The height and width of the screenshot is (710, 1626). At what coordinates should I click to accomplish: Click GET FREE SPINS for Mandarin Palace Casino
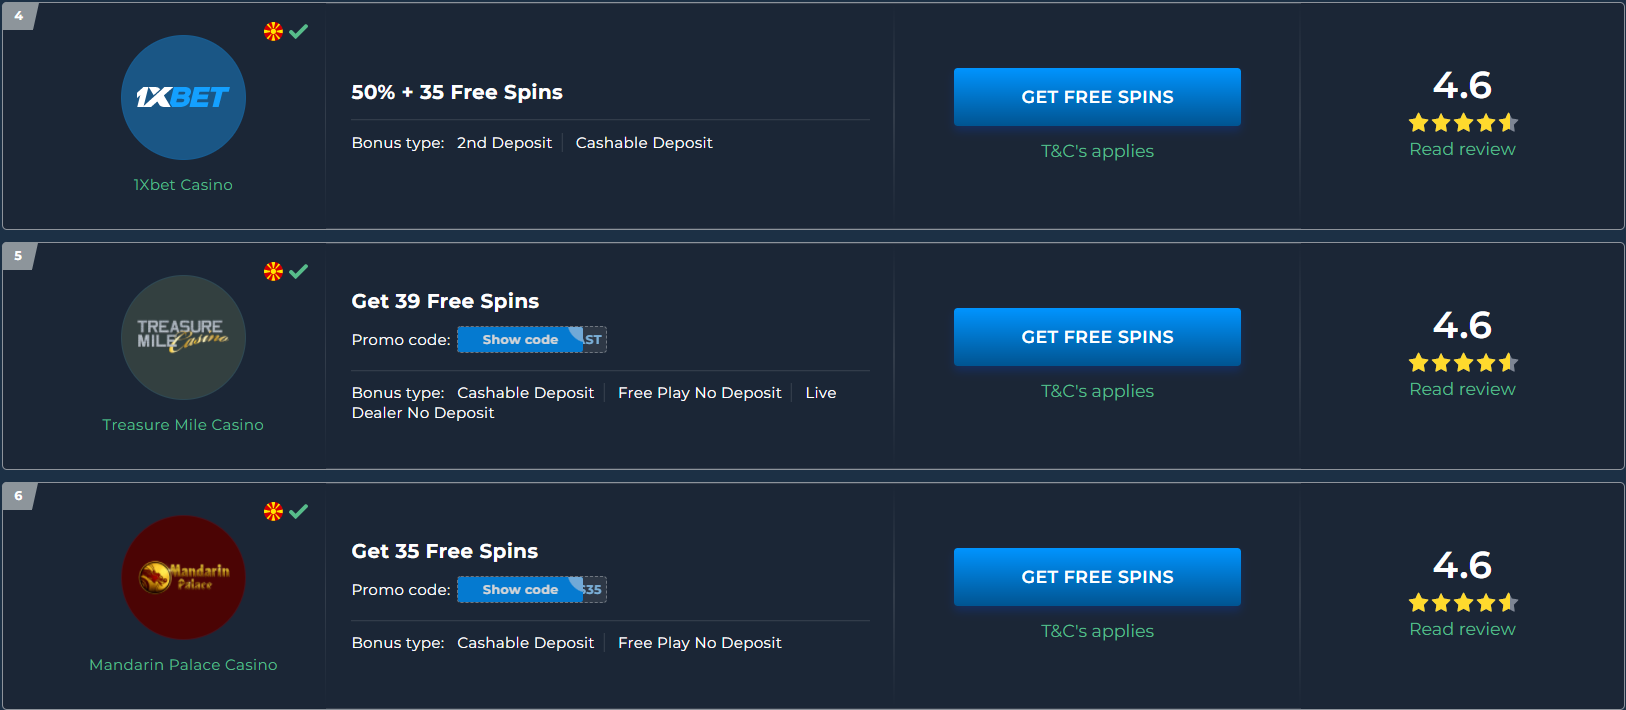point(1097,577)
